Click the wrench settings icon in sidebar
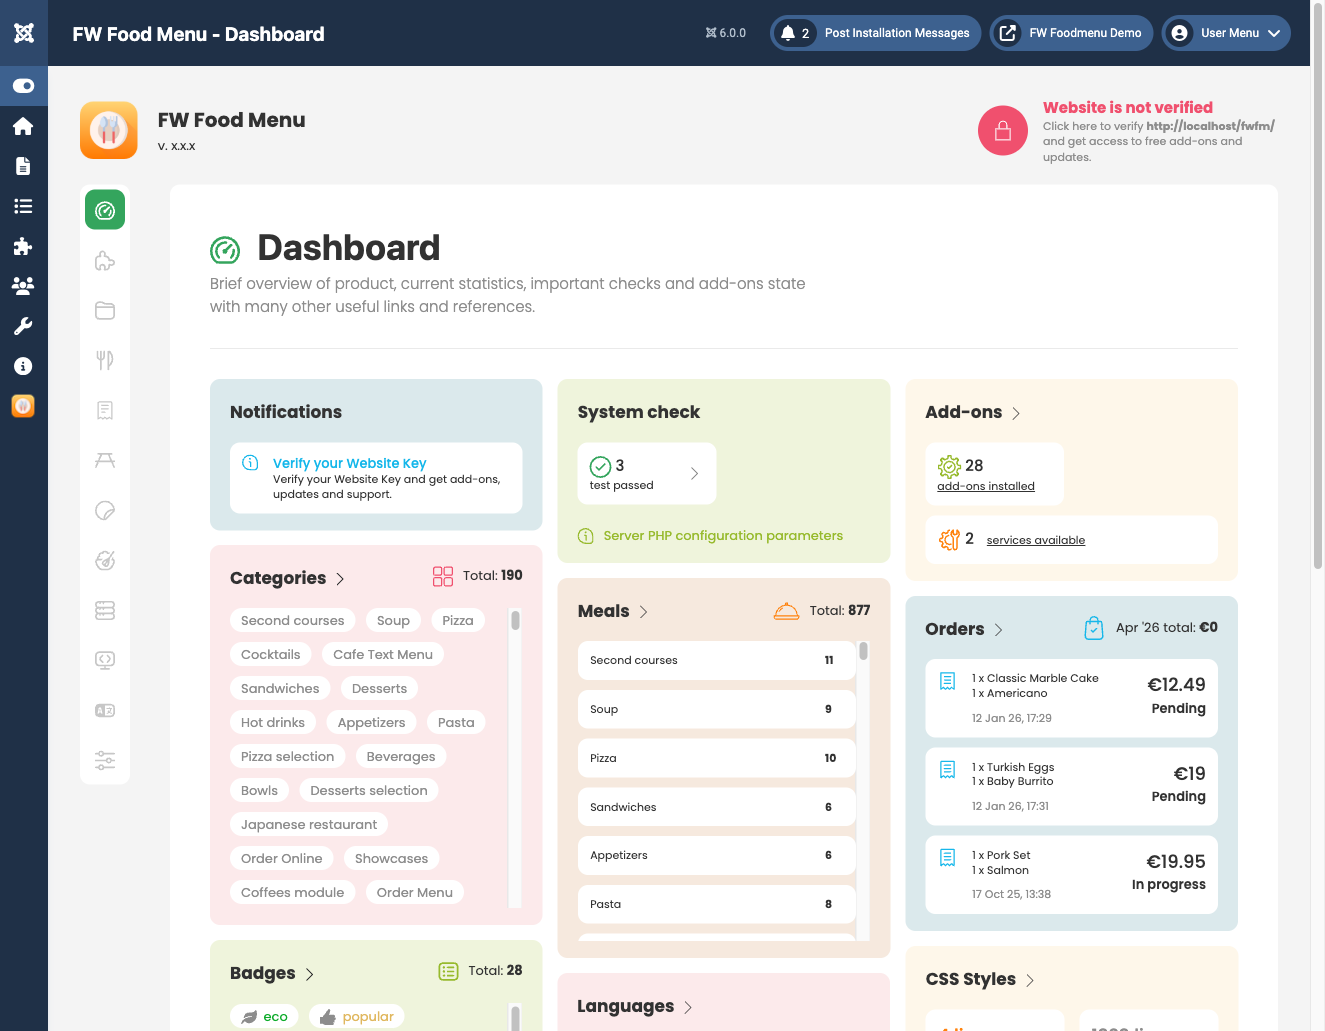The image size is (1325, 1031). [x=24, y=326]
